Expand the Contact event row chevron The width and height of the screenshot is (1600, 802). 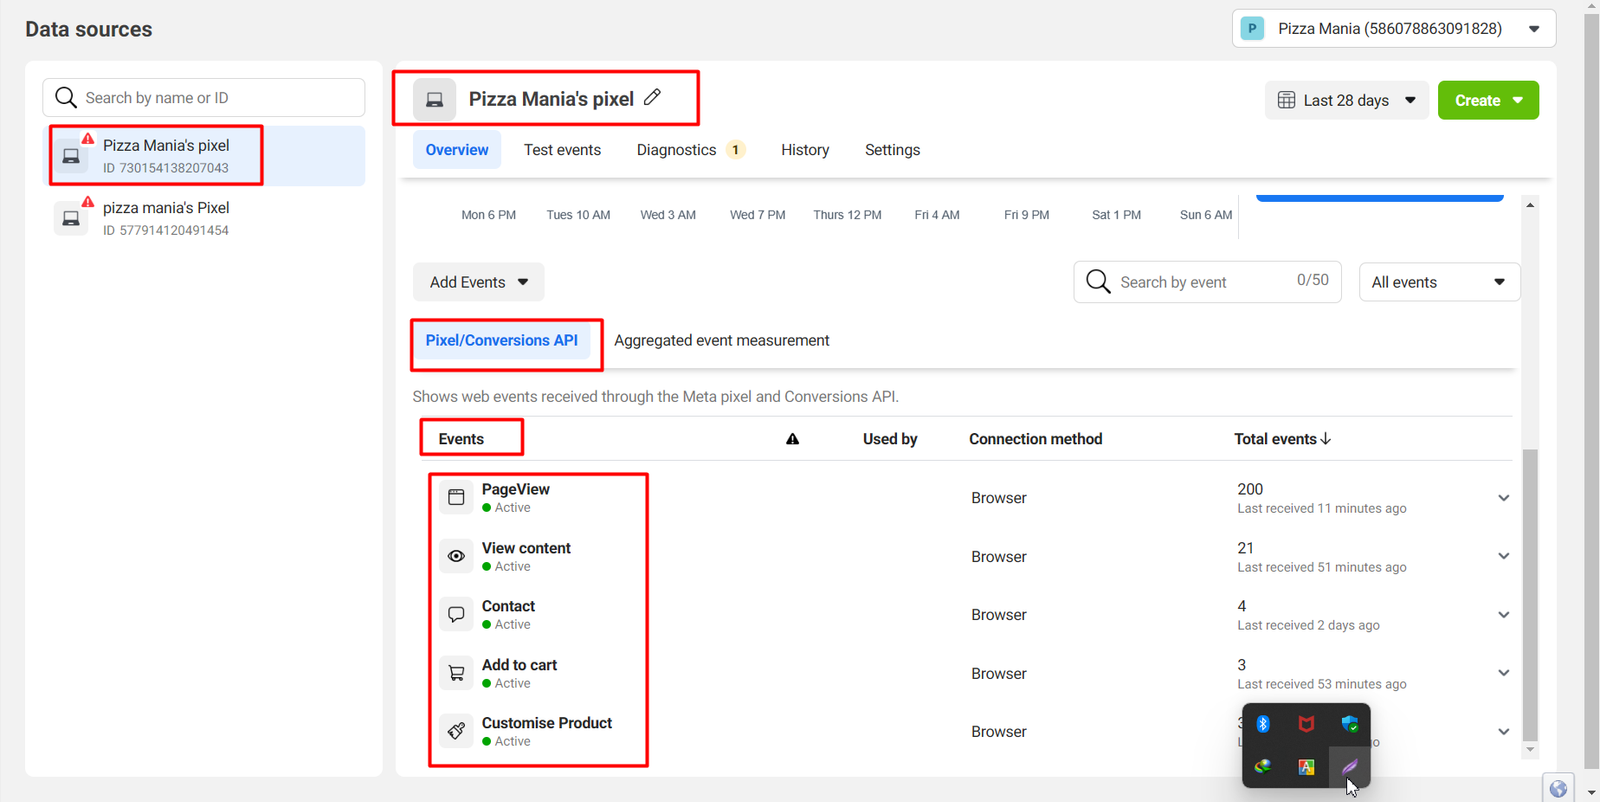click(x=1503, y=615)
